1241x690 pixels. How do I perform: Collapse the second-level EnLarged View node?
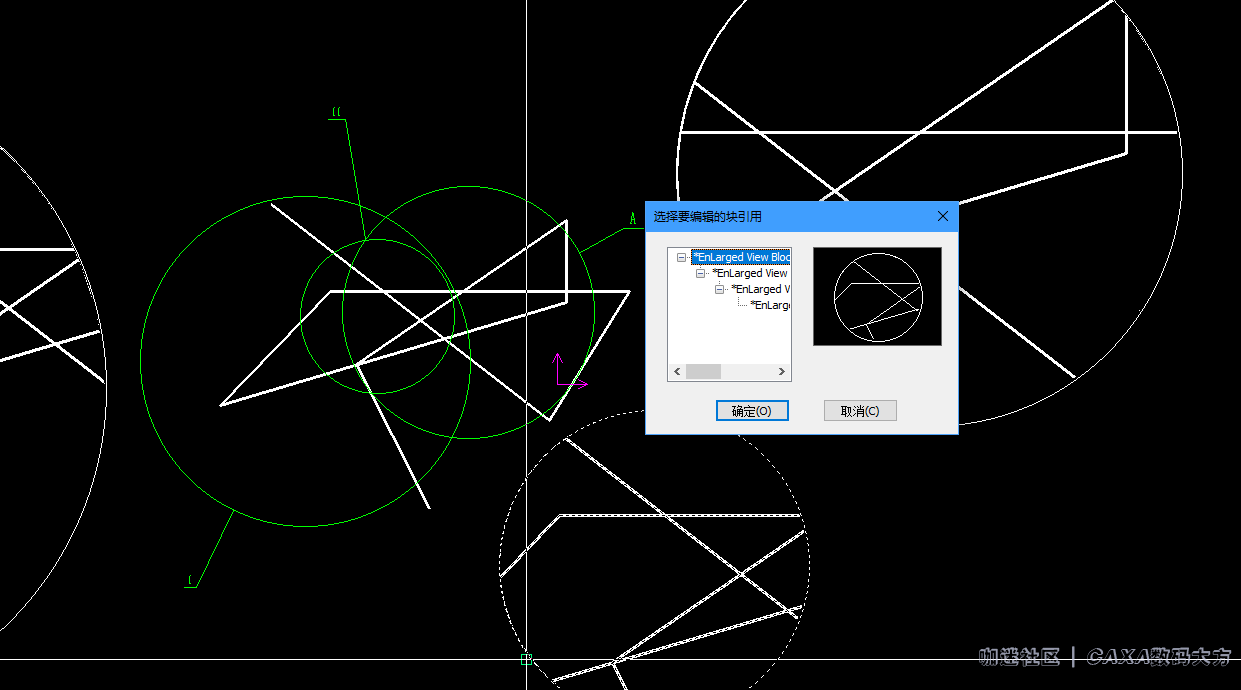click(x=701, y=273)
